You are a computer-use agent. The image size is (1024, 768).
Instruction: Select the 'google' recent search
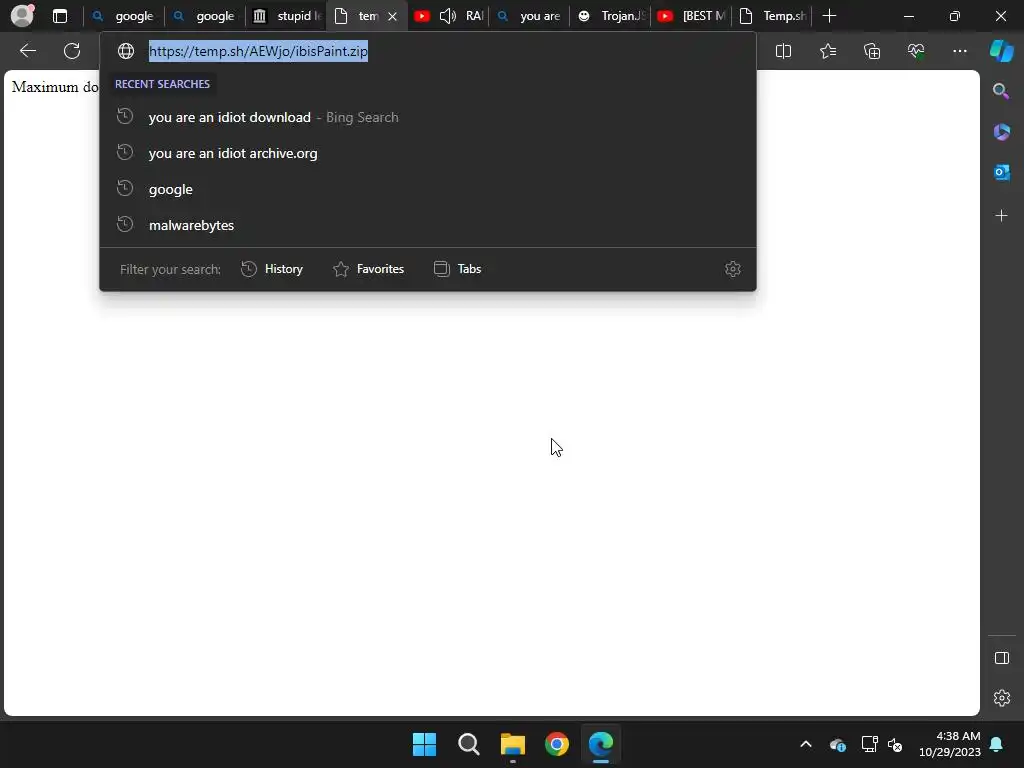coord(428,189)
